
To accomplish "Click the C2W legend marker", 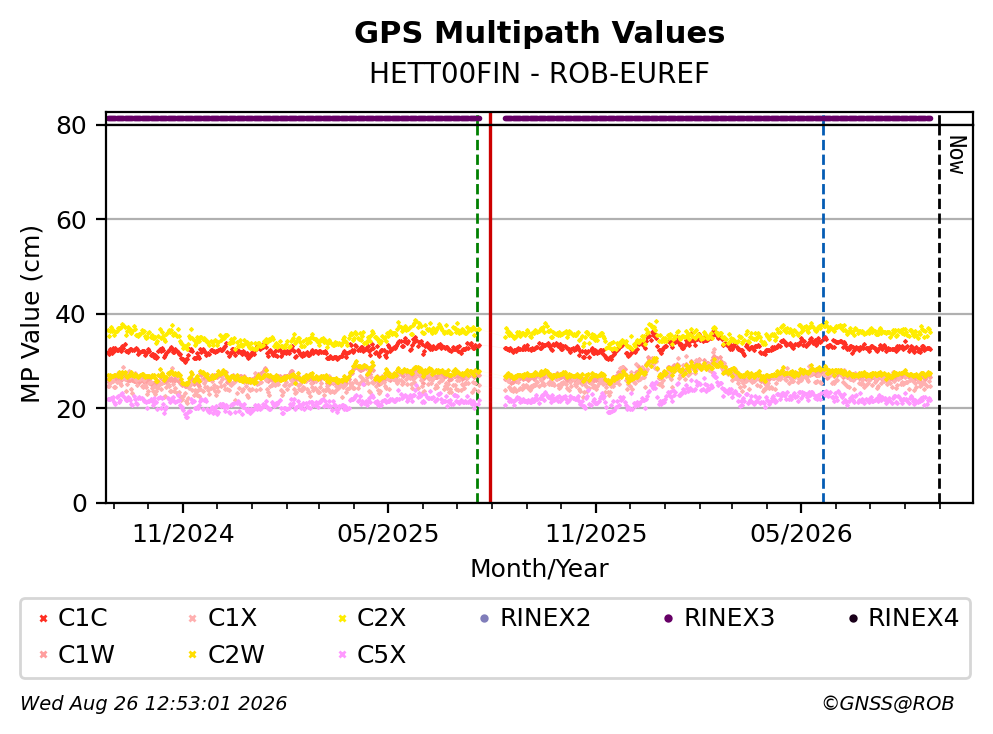I will pyautogui.click(x=193, y=655).
